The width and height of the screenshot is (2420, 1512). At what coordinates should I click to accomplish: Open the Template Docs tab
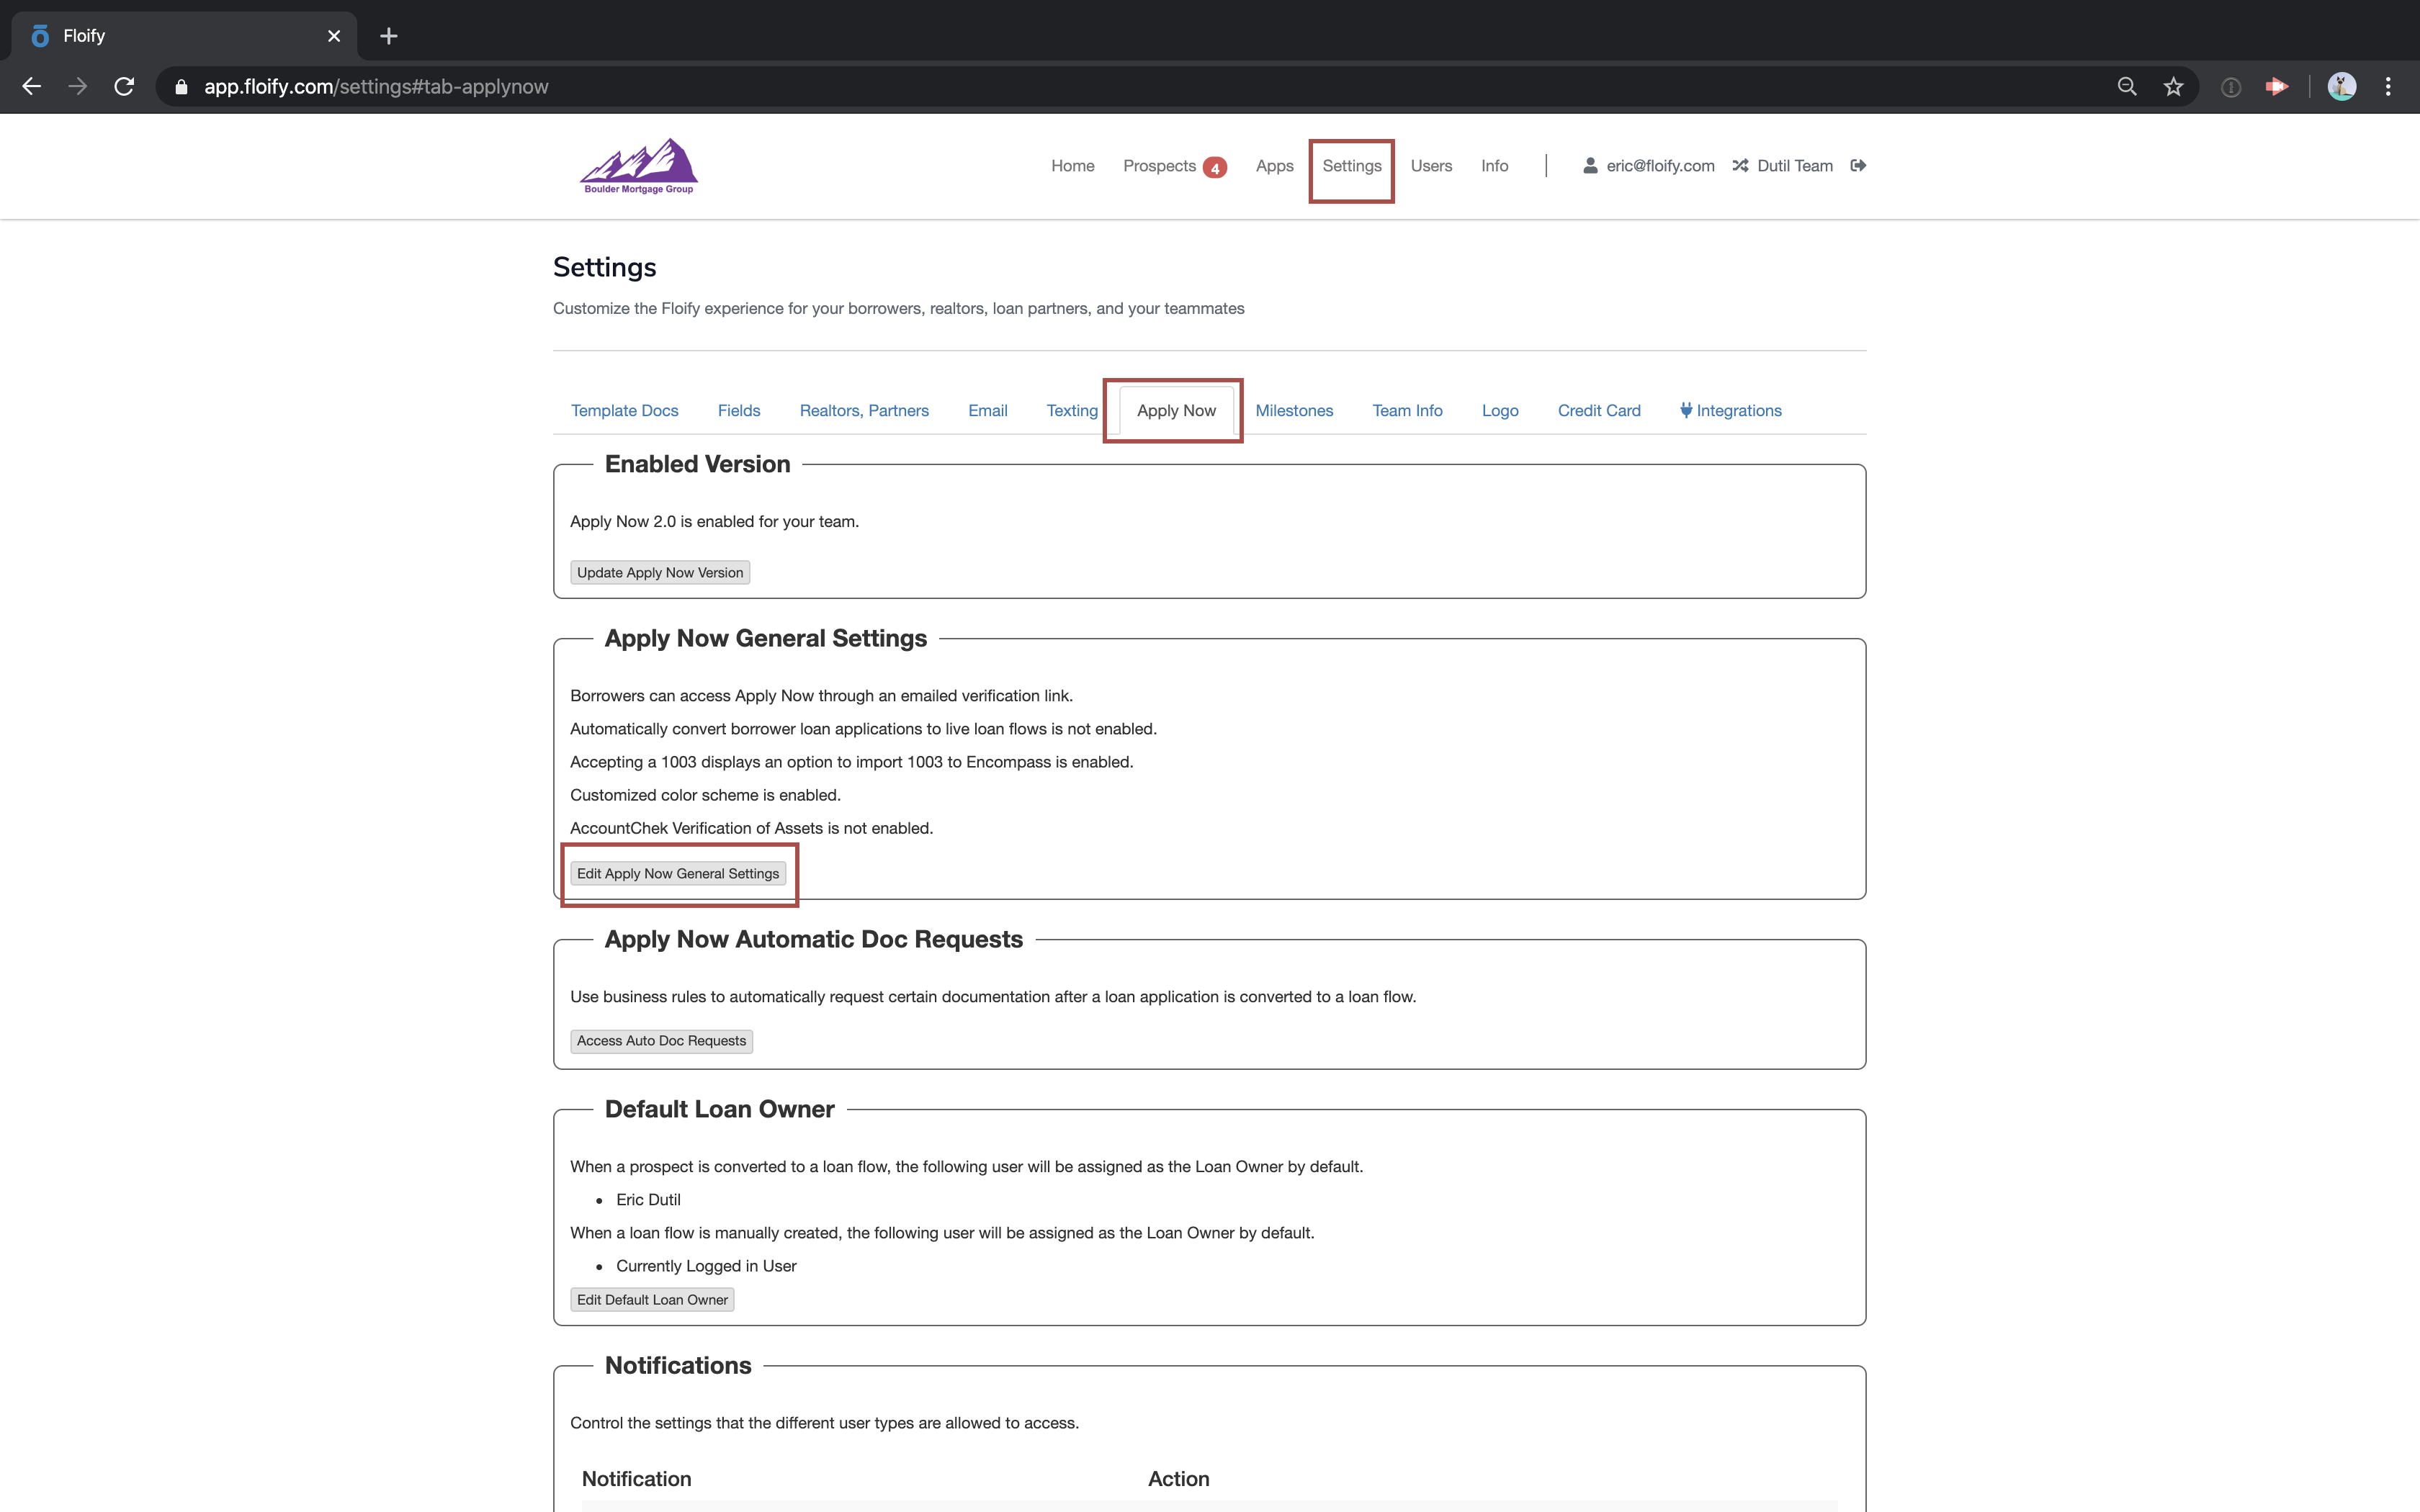point(624,410)
